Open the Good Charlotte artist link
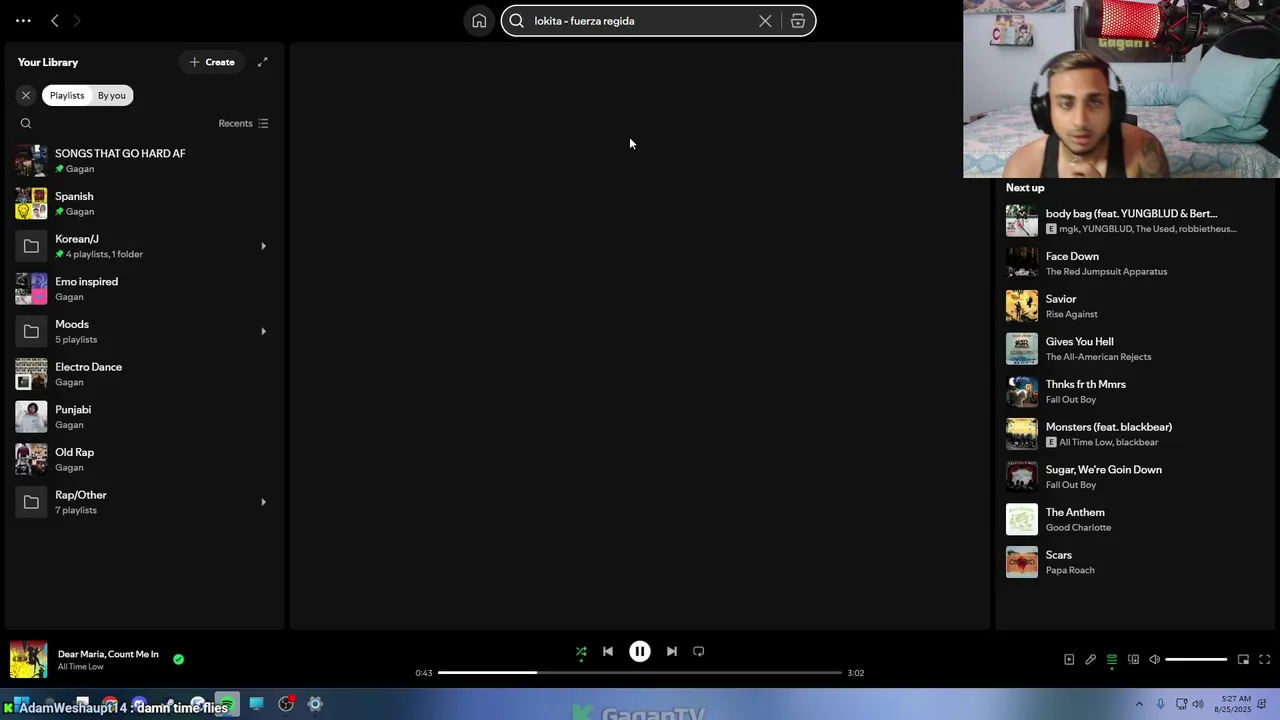Image resolution: width=1280 pixels, height=720 pixels. pos(1078,527)
